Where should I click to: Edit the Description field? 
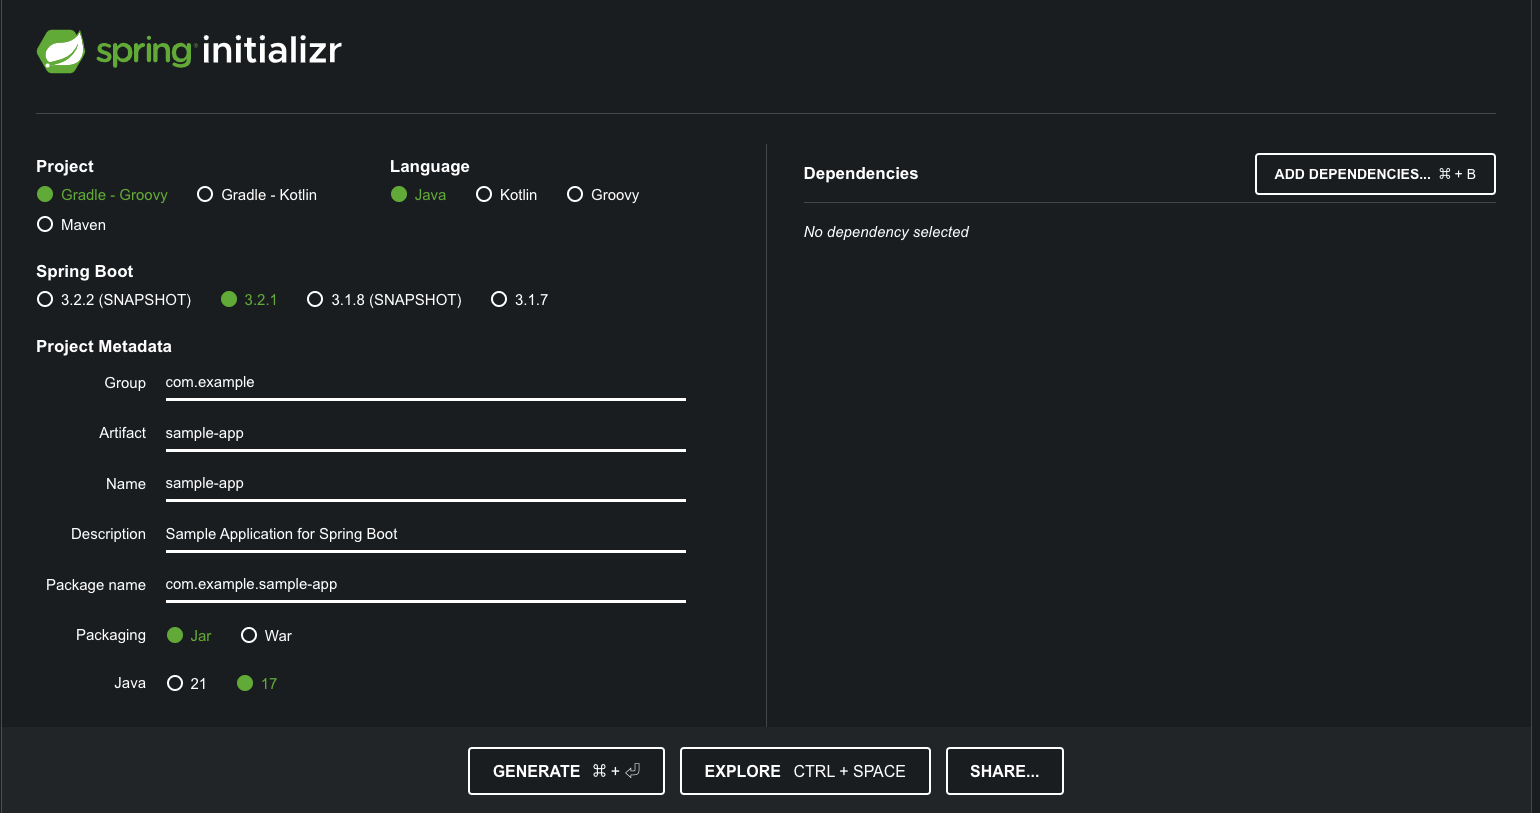click(x=425, y=534)
